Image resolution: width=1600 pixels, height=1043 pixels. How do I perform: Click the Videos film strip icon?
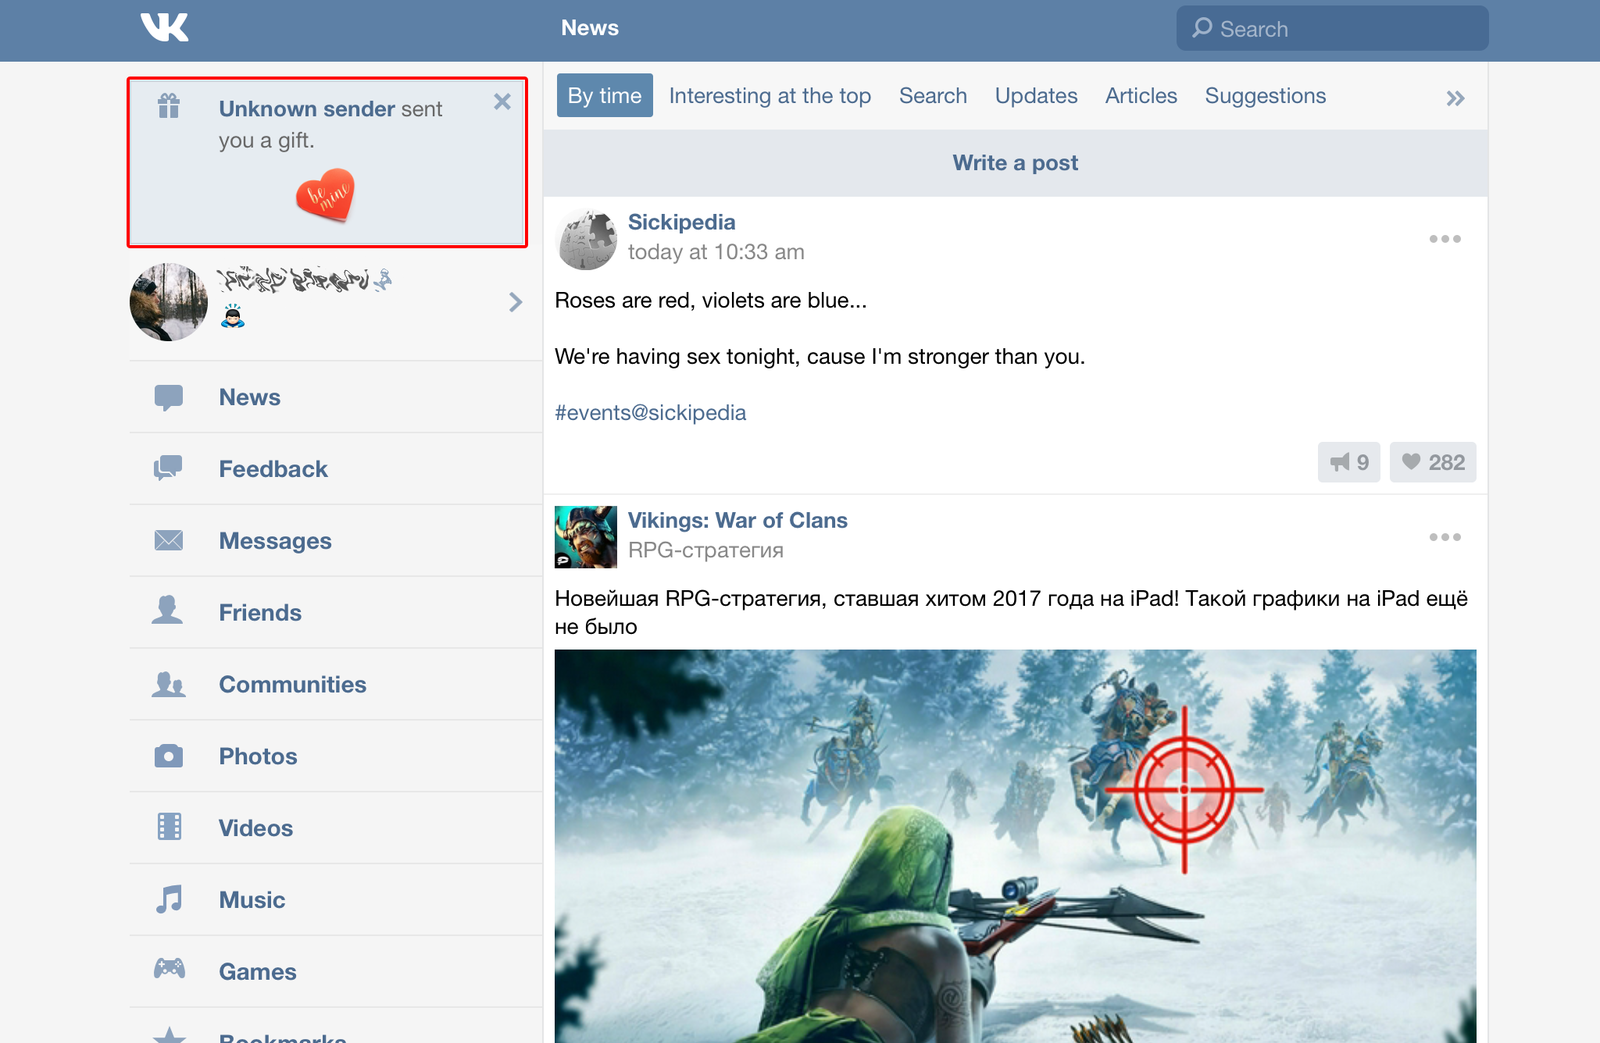tap(170, 827)
